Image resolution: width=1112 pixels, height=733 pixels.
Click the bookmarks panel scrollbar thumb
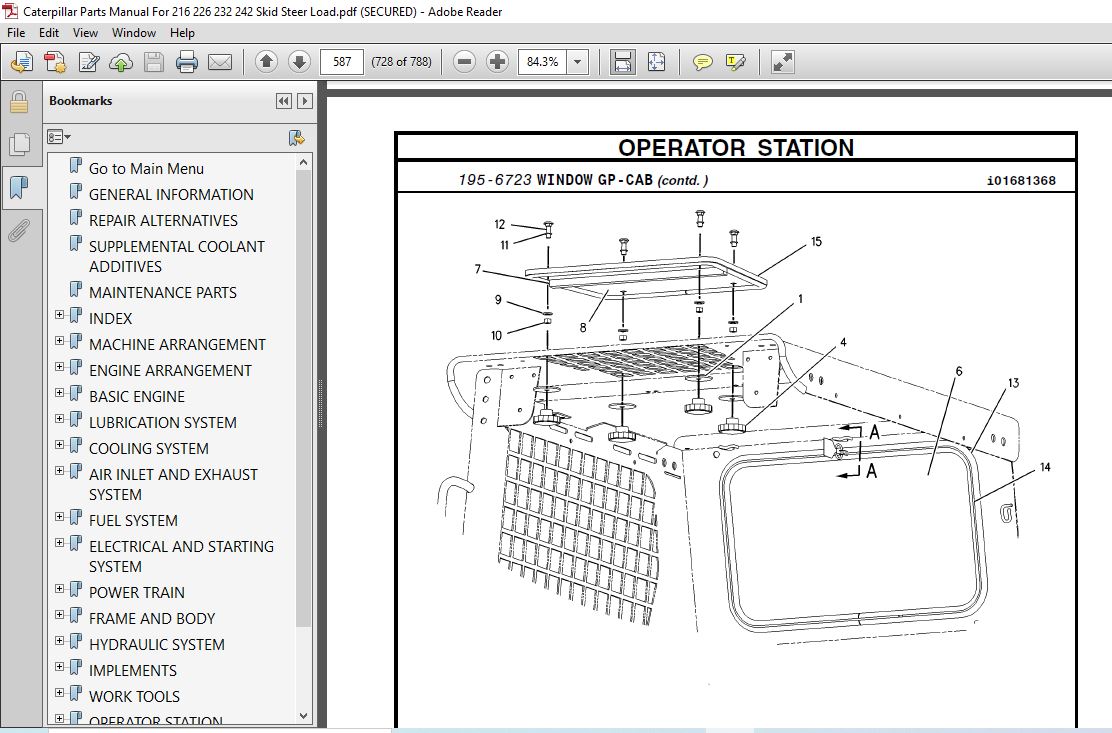click(x=304, y=398)
